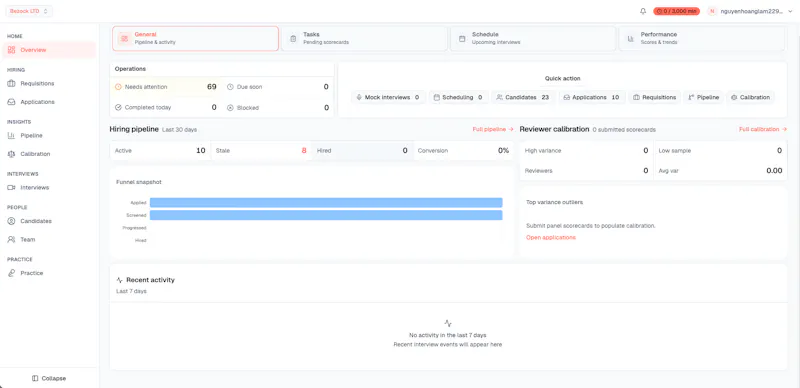Expand the user account menu chevron
The width and height of the screenshot is (800, 388).
click(790, 11)
